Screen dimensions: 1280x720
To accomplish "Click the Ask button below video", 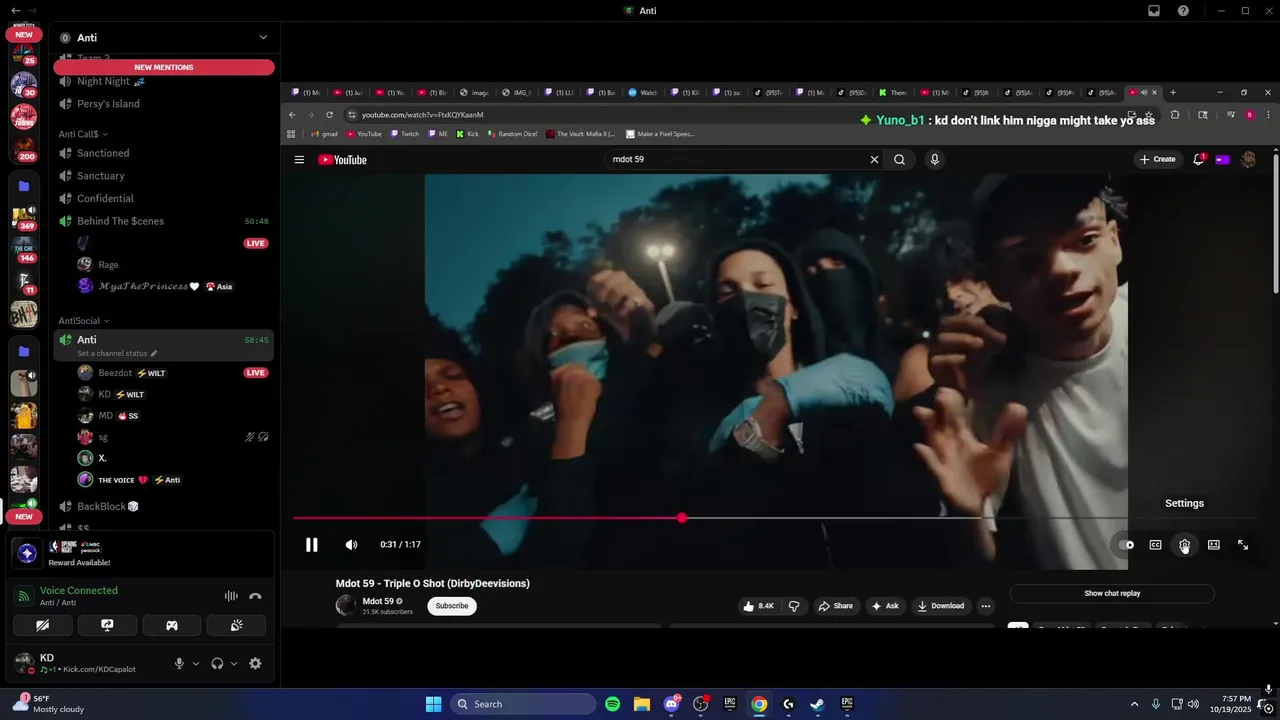I will point(885,606).
